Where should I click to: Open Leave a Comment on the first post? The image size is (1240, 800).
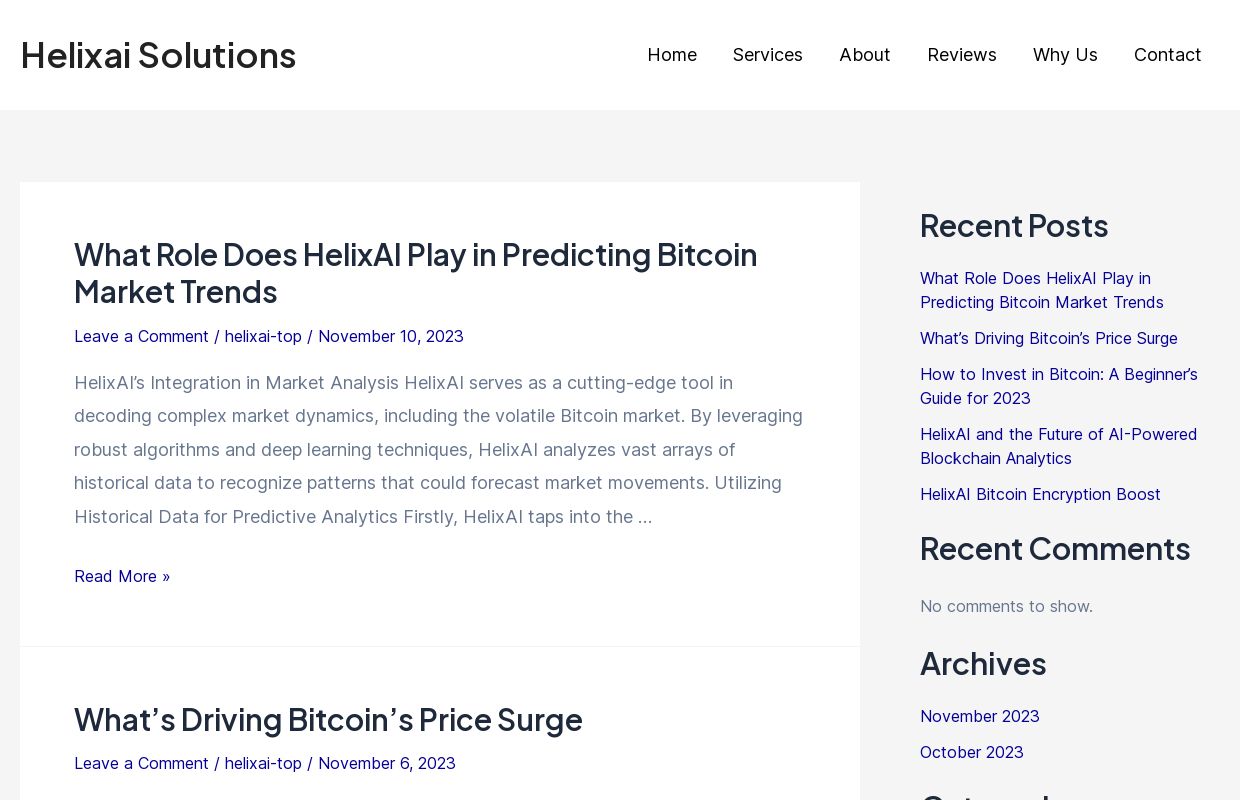(141, 336)
